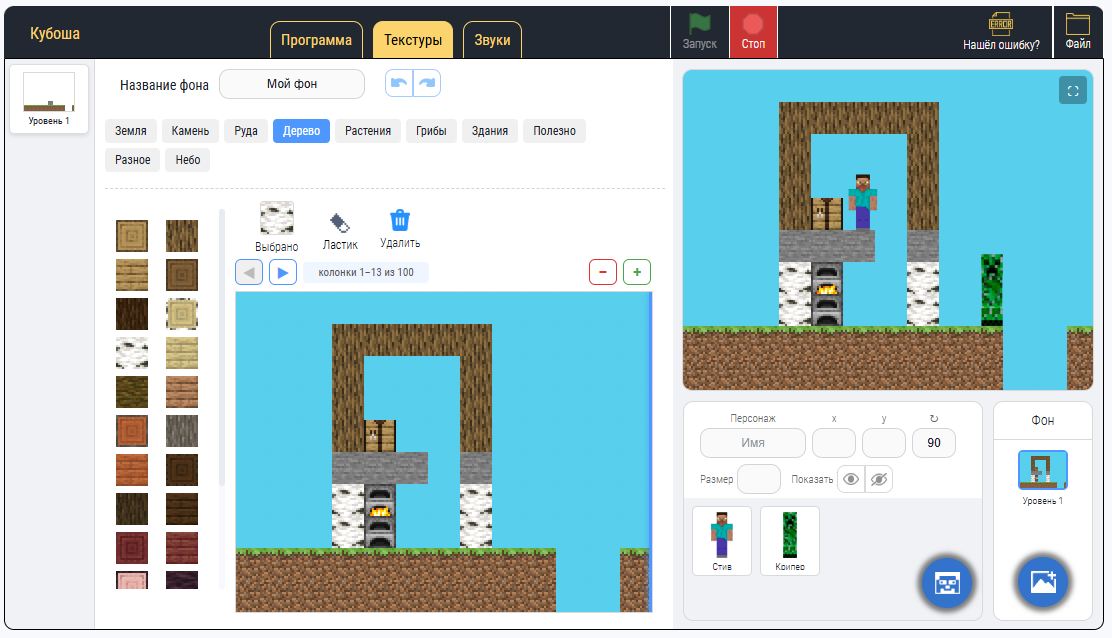Click the add new background round button
This screenshot has width=1112, height=638.
point(1043,582)
